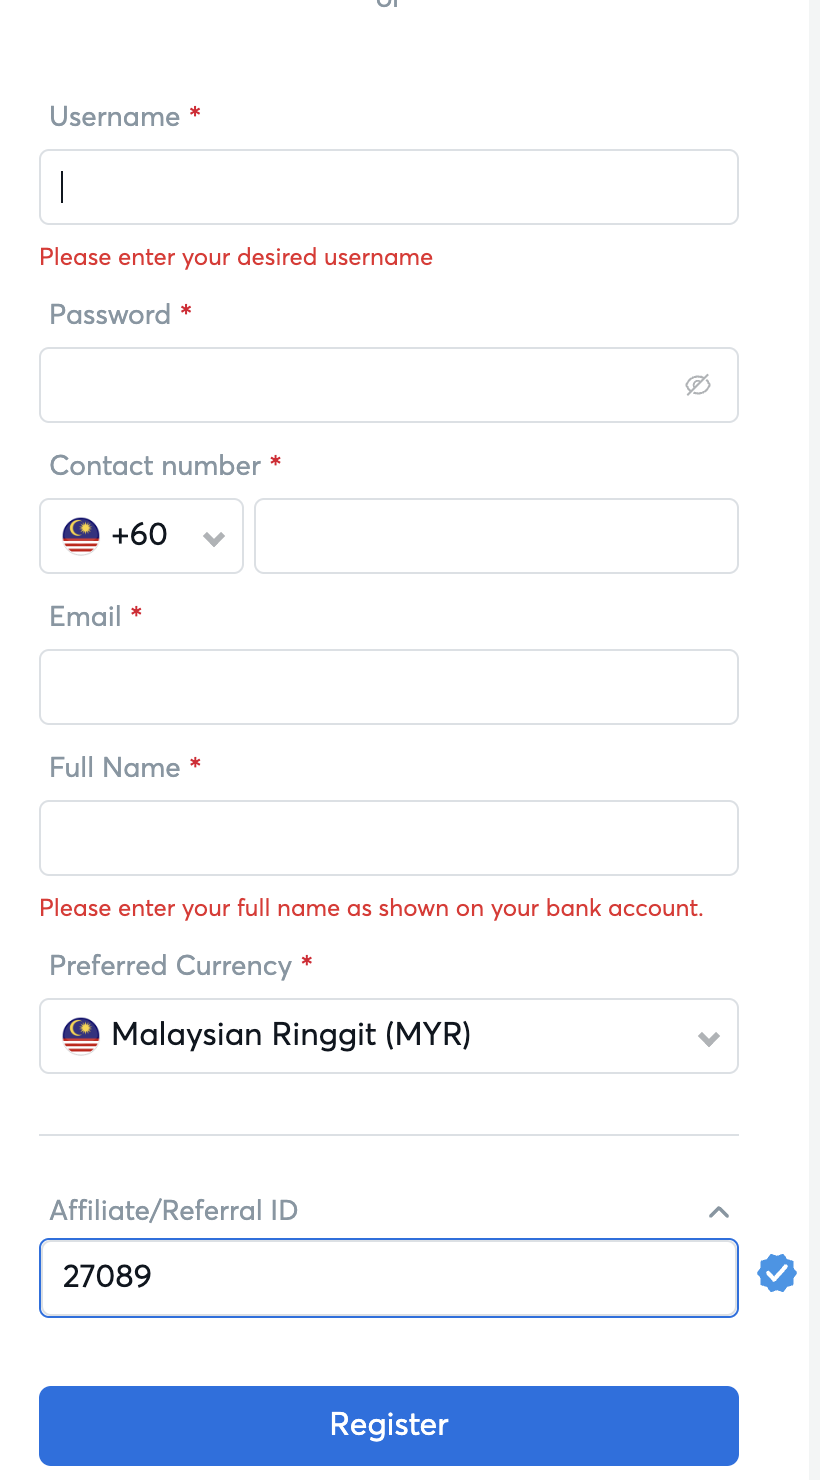This screenshot has height=1480, width=820.
Task: Click the blue verified checkmark badge
Action: click(777, 1274)
